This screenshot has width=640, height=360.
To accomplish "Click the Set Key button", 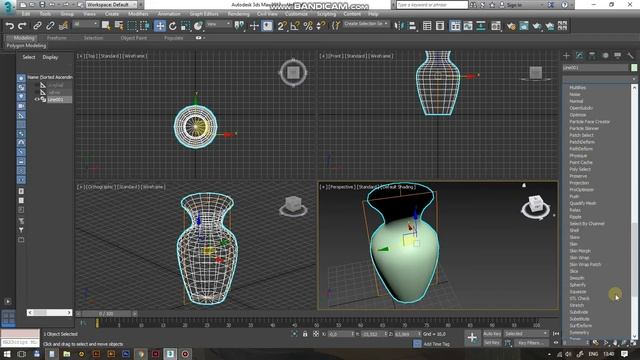I will (492, 343).
